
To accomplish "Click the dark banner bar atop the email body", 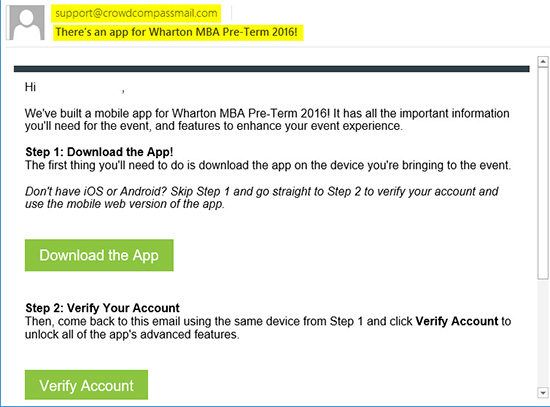I will [271, 68].
